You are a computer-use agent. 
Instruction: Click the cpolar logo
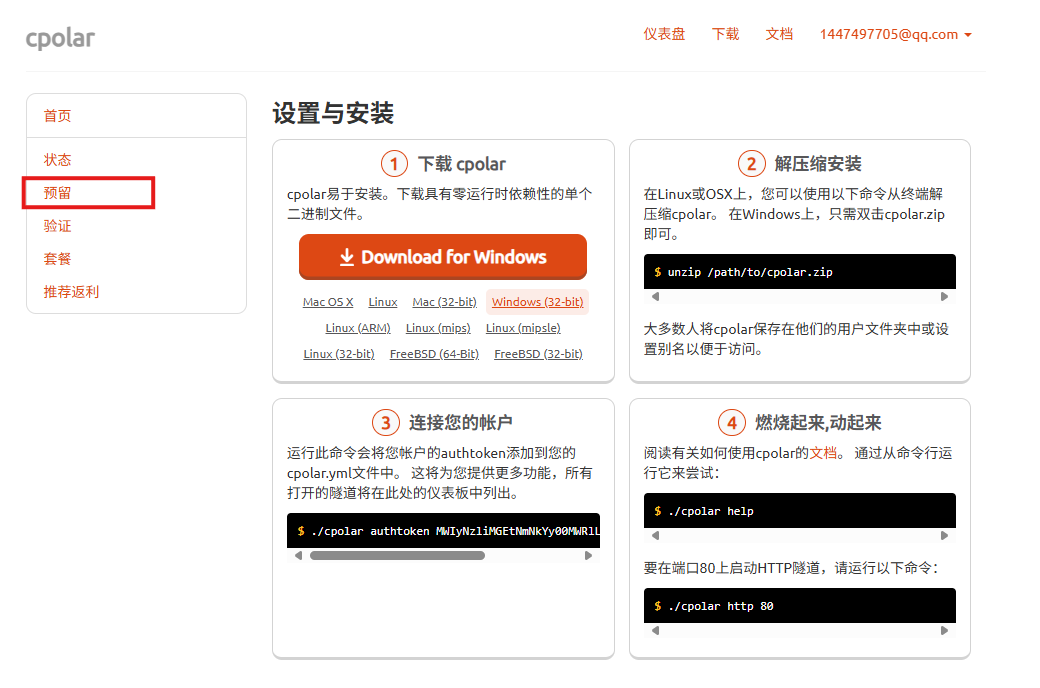pyautogui.click(x=60, y=38)
